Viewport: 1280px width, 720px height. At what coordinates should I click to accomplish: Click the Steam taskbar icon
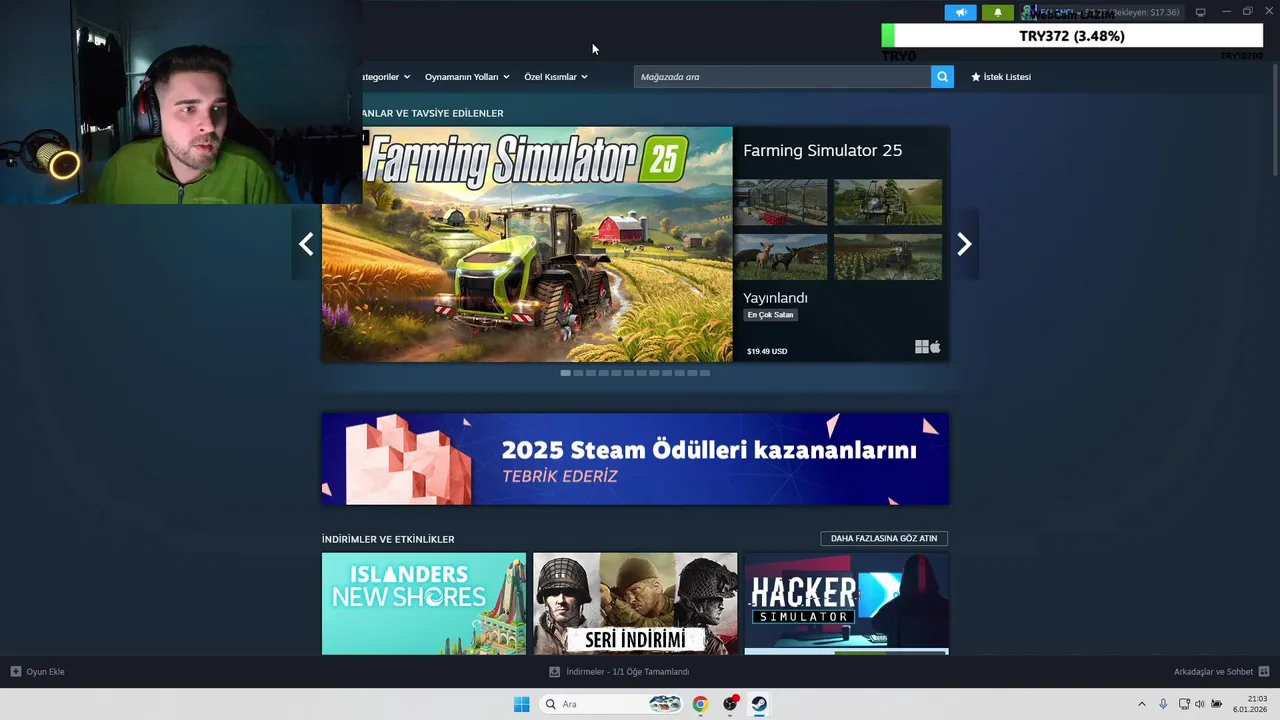[760, 704]
